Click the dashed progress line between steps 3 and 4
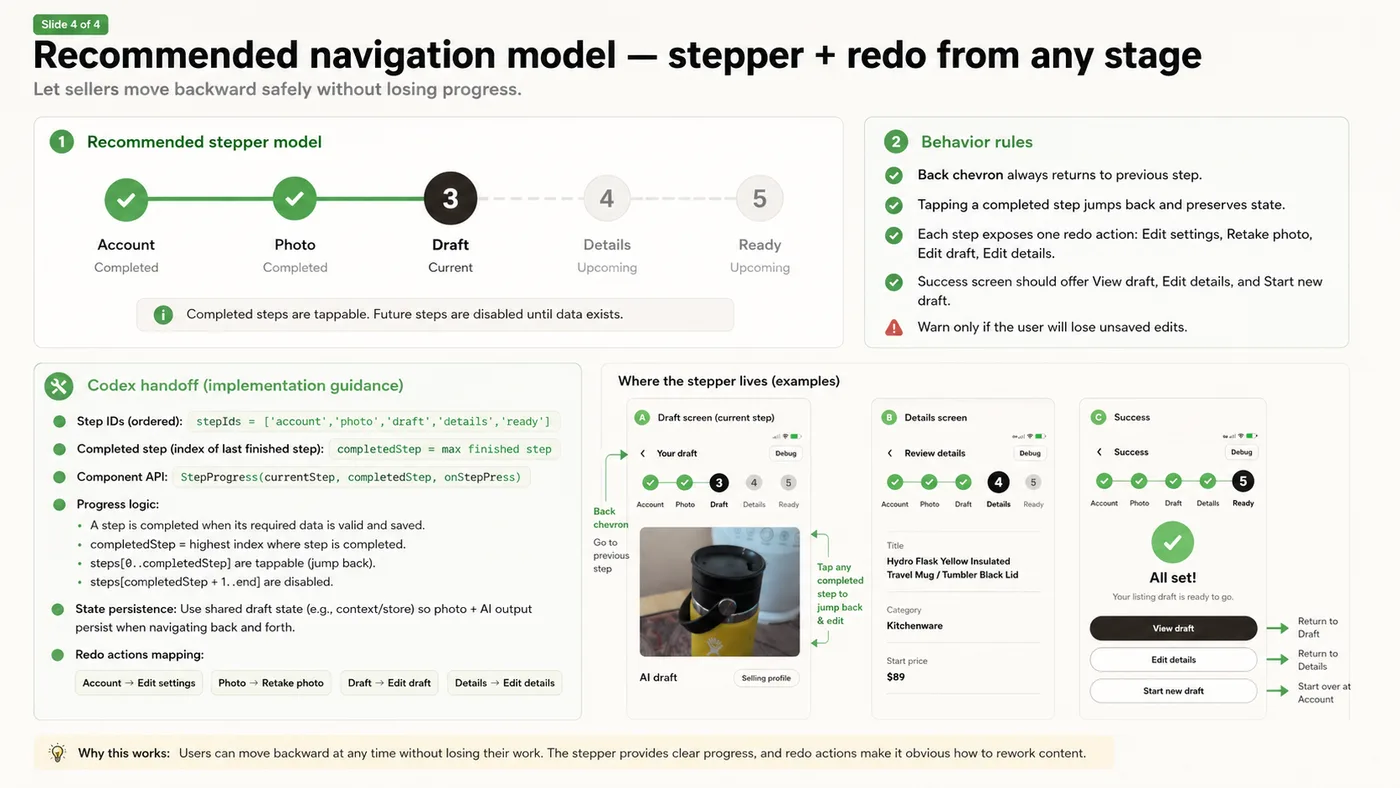Image resolution: width=1400 pixels, height=788 pixels. point(530,199)
